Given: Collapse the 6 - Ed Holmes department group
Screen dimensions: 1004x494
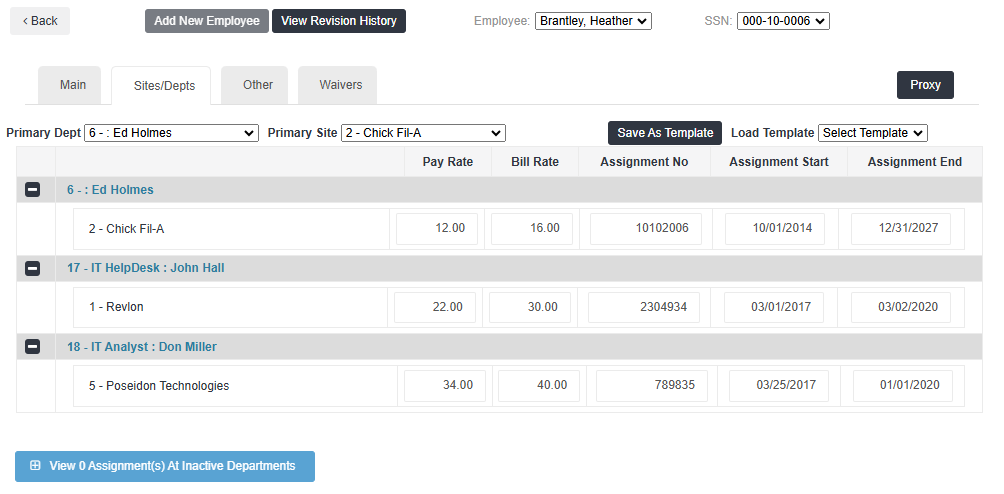Looking at the screenshot, I should tap(32, 190).
